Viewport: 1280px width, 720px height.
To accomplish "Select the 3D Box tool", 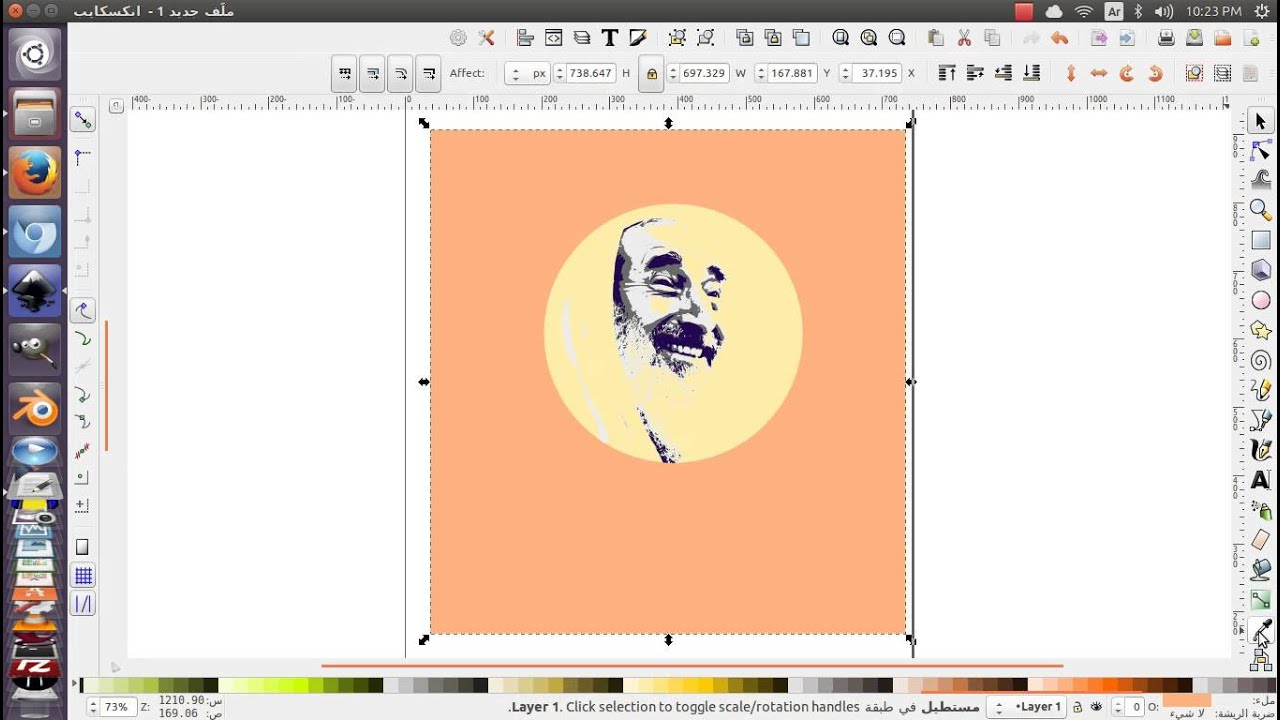I will point(1260,270).
